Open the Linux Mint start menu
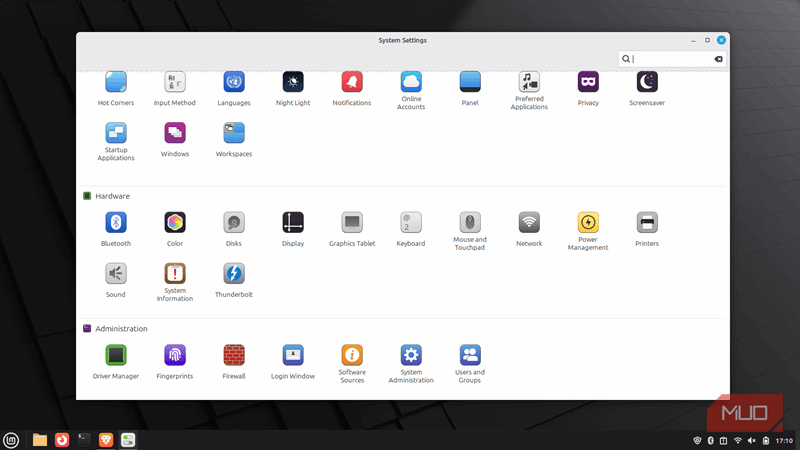 (11, 439)
